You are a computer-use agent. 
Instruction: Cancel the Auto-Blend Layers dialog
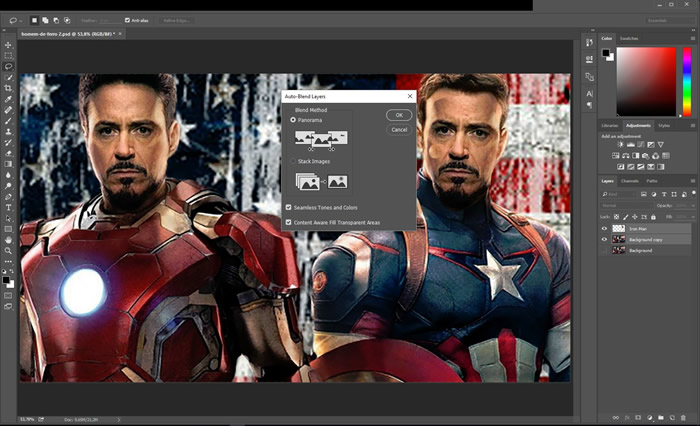[x=399, y=129]
